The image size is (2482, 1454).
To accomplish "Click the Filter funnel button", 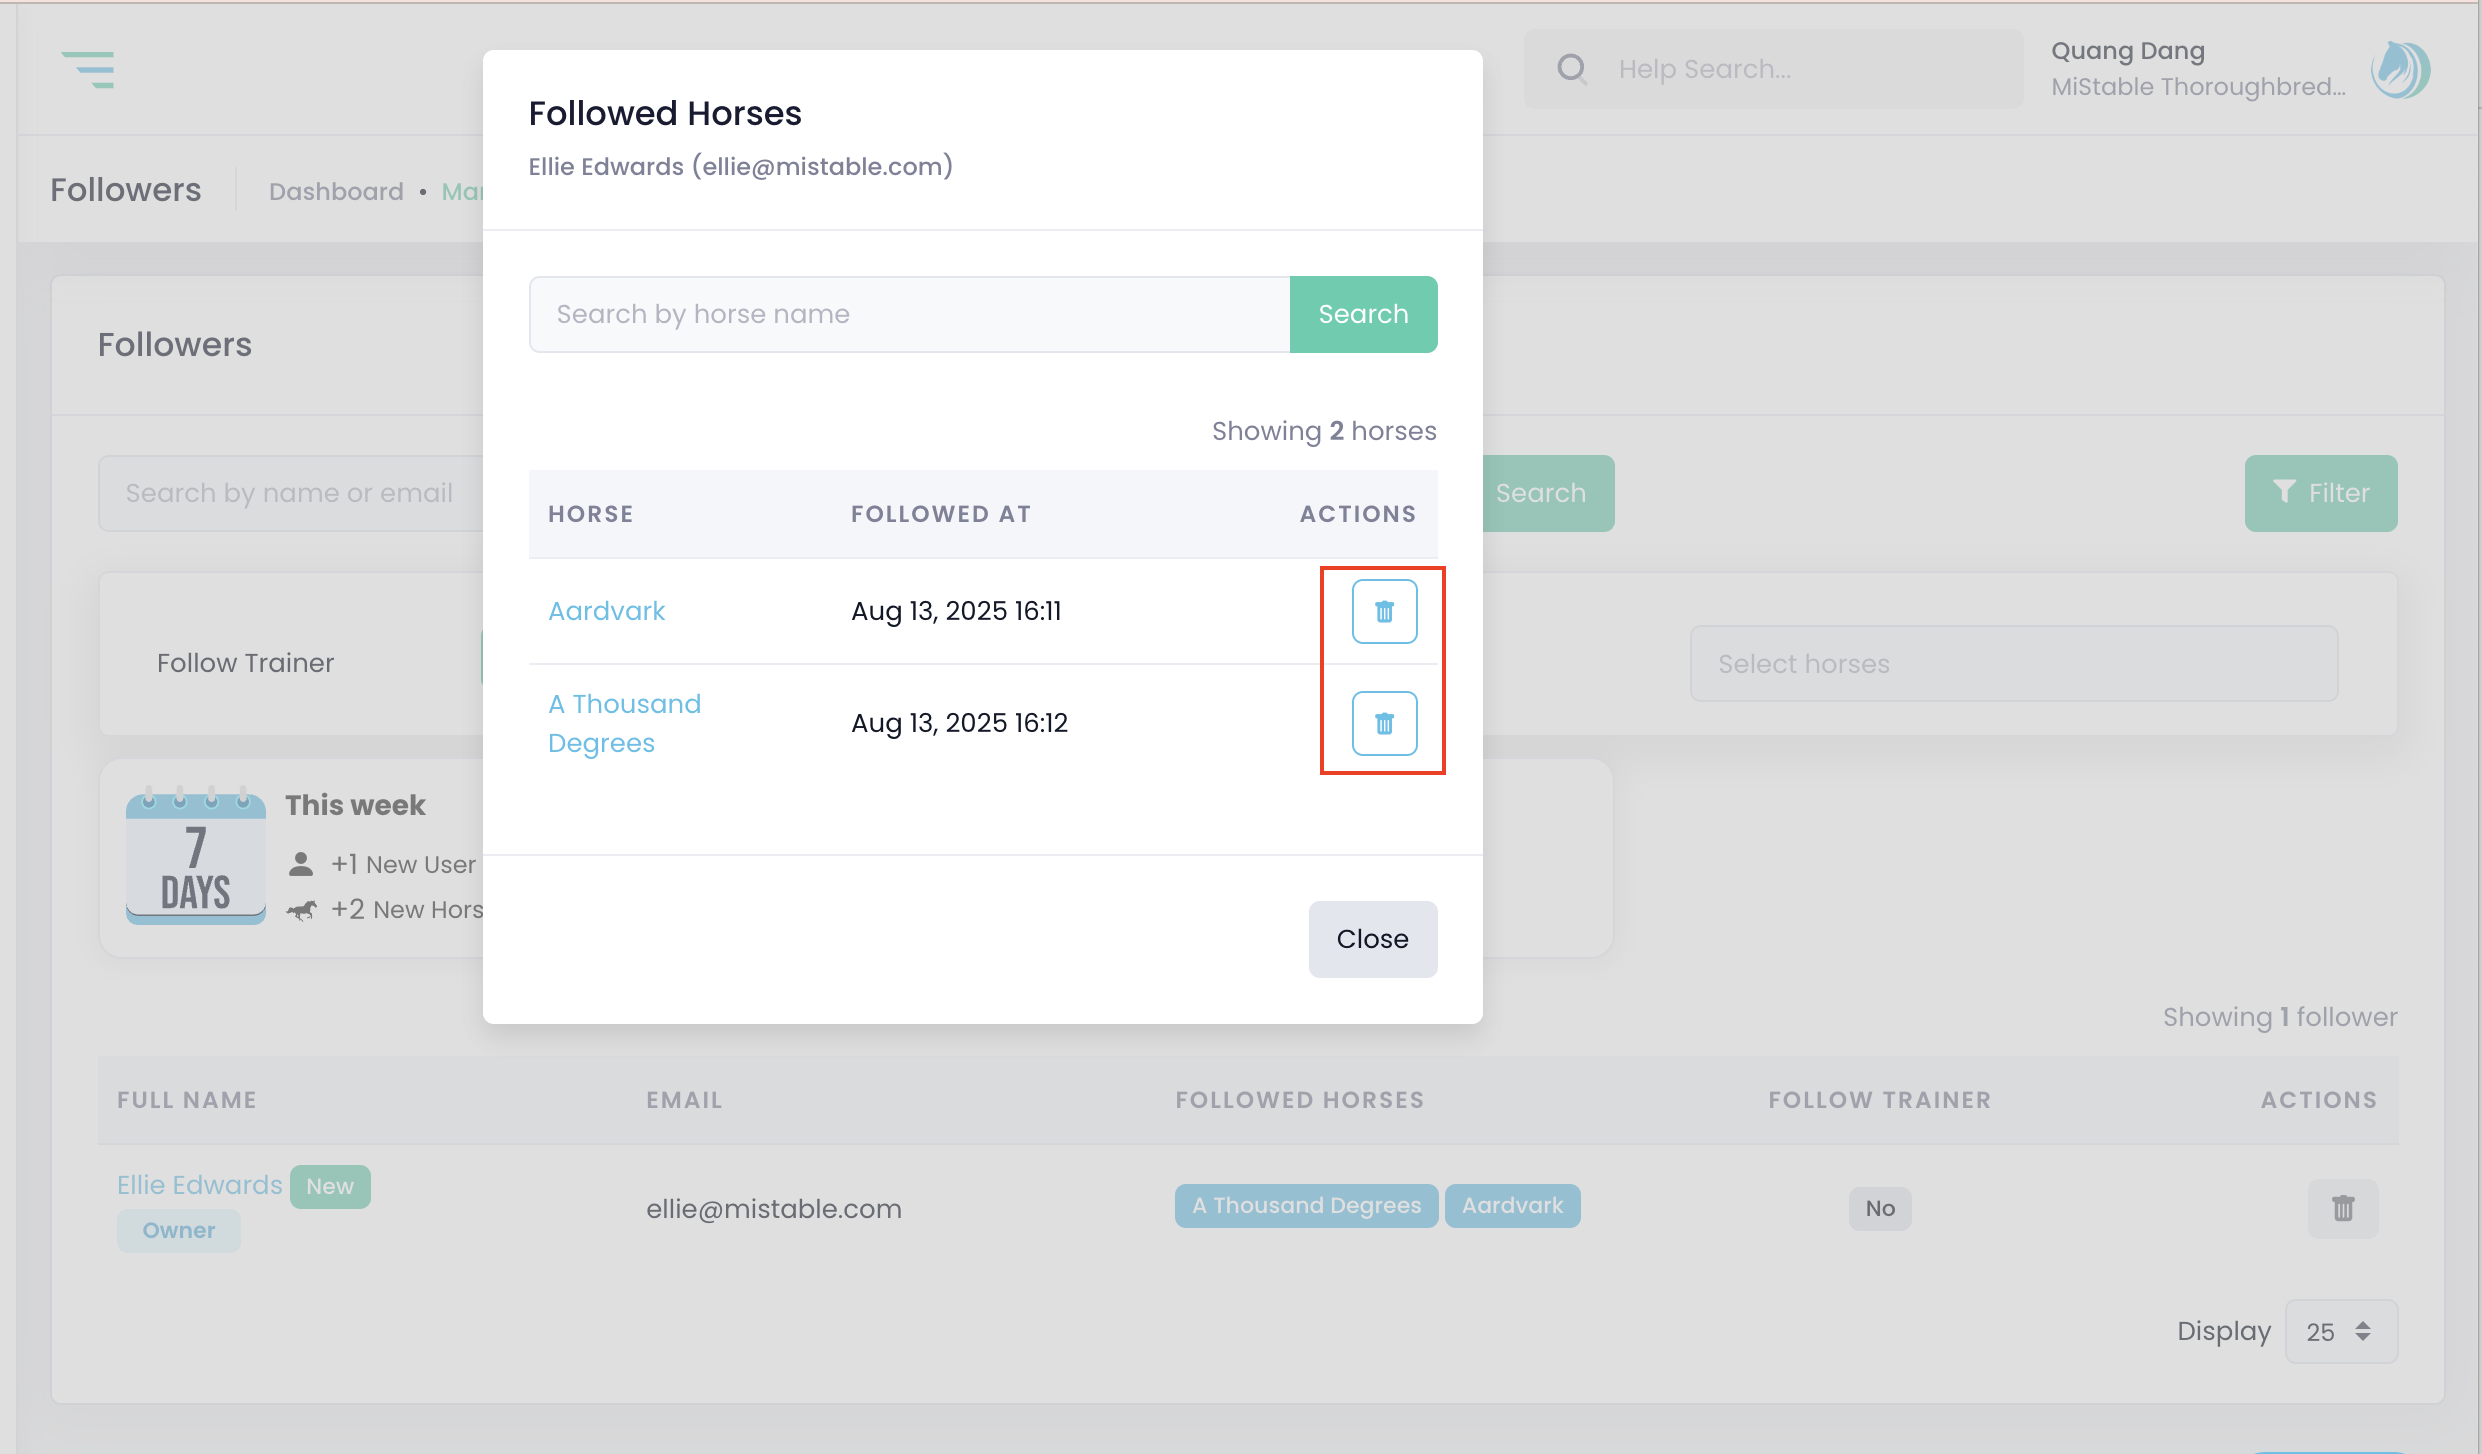I will 2320,493.
